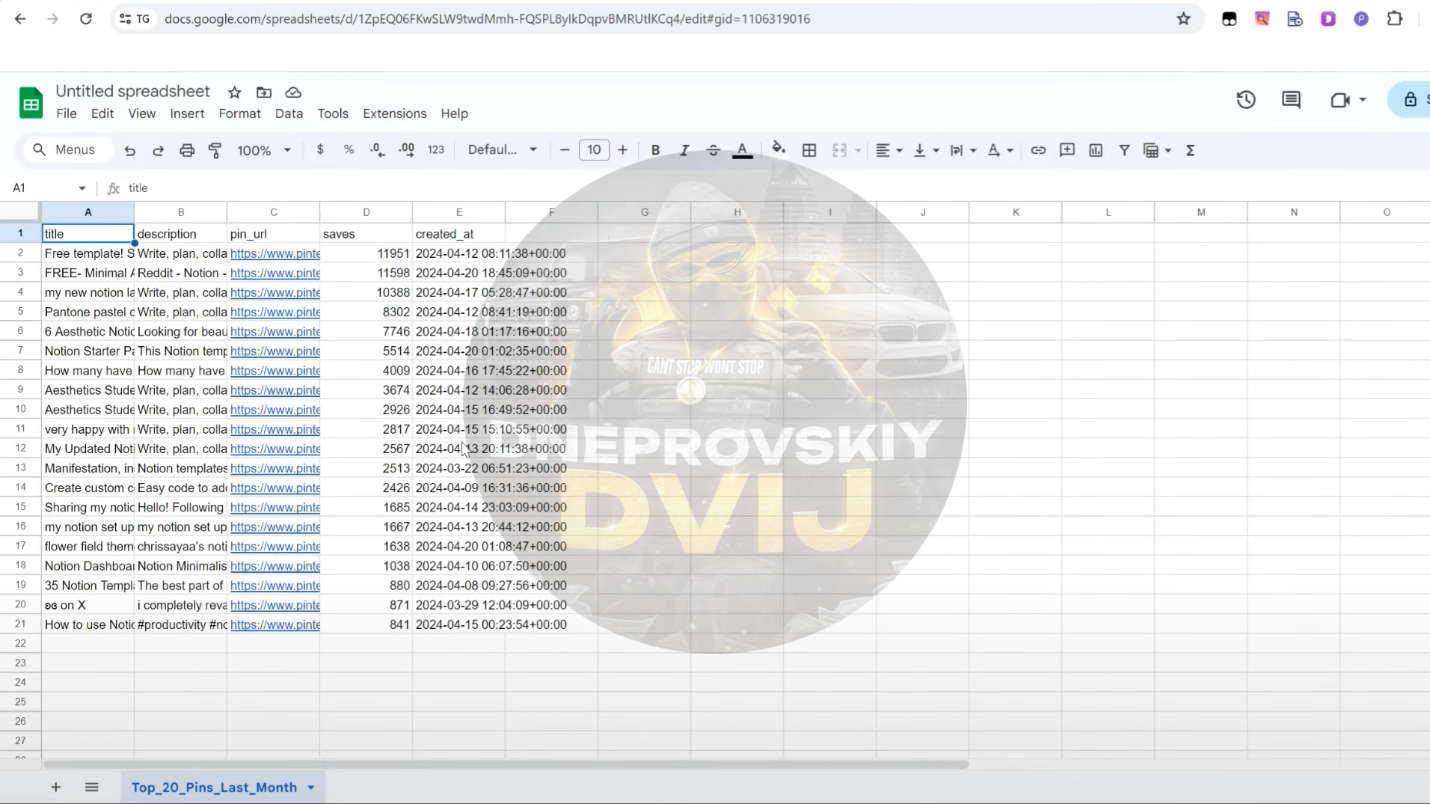Open the Edit menu
The width and height of the screenshot is (1430, 804).
tap(102, 114)
